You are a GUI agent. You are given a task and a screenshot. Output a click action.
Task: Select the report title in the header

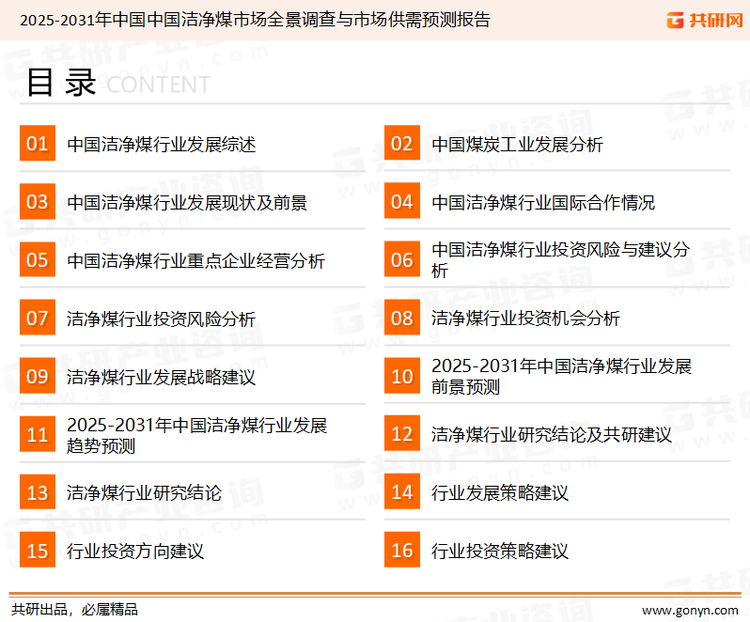click(255, 20)
